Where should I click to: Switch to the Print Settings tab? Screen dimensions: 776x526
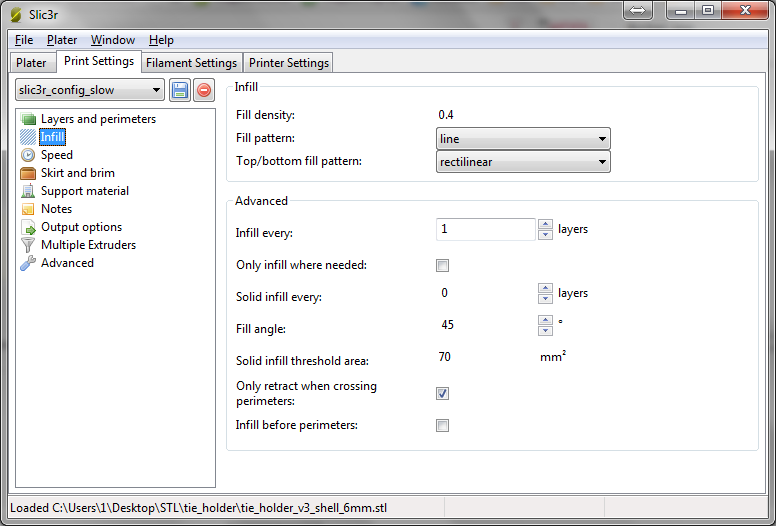coord(99,61)
